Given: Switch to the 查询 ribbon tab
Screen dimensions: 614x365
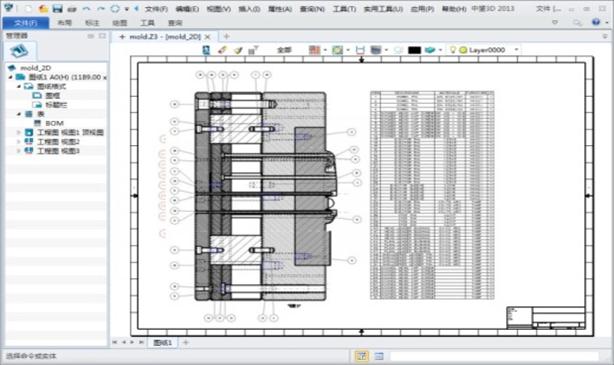Looking at the screenshot, I should point(175,23).
